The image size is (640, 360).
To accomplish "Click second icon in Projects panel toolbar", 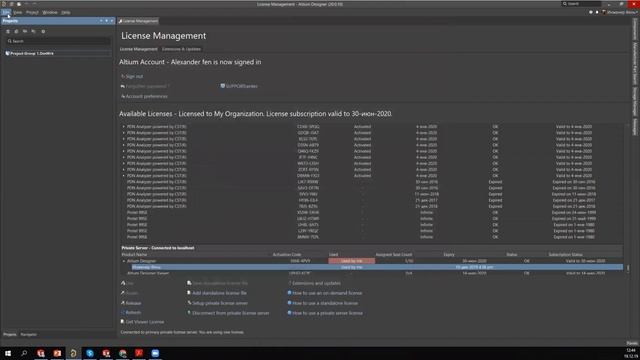I will [x=16, y=31].
